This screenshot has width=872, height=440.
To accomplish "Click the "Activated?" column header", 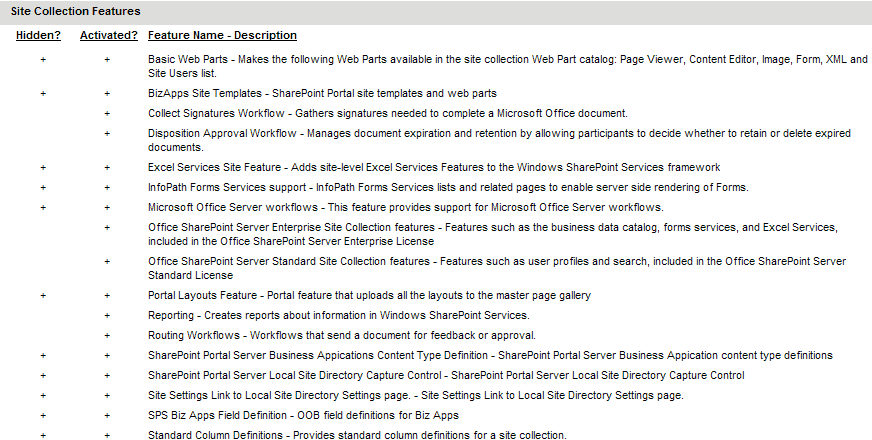I will pos(108,35).
